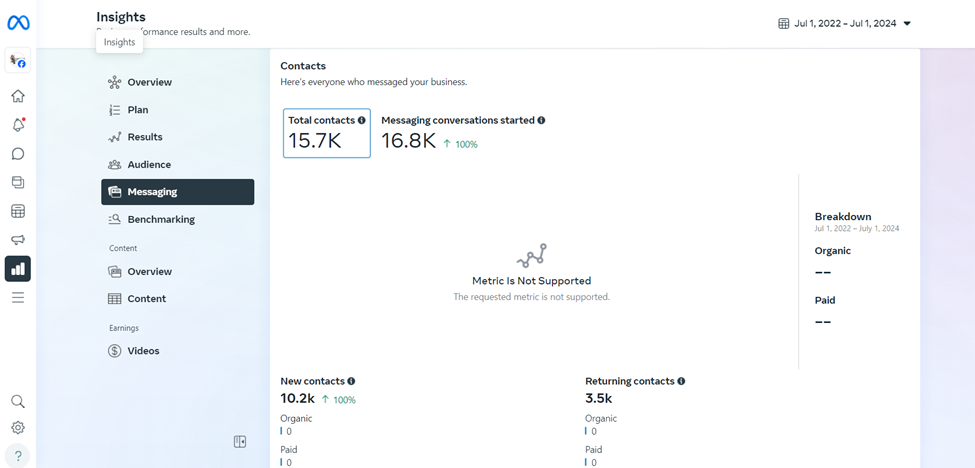Open the Ads megaphone icon
Image resolution: width=975 pixels, height=468 pixels.
tap(18, 240)
